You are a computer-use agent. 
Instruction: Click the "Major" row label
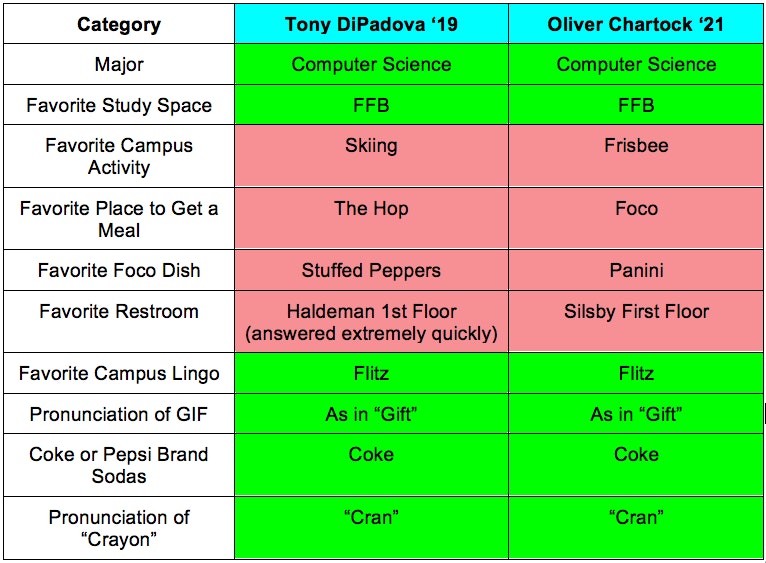[119, 64]
